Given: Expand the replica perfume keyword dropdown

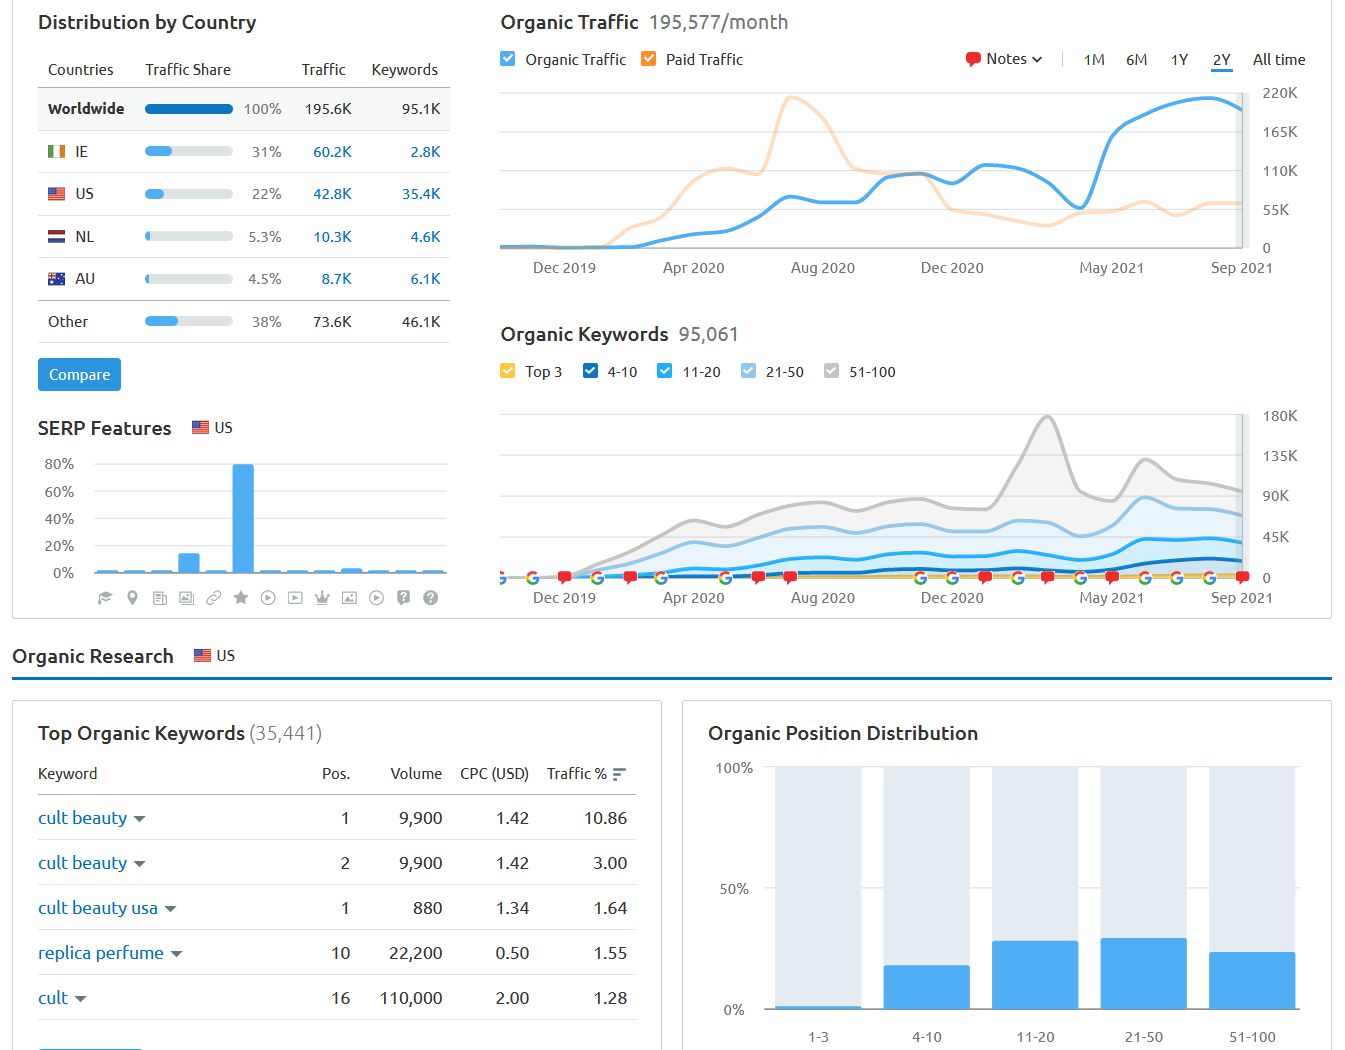Looking at the screenshot, I should (x=176, y=954).
